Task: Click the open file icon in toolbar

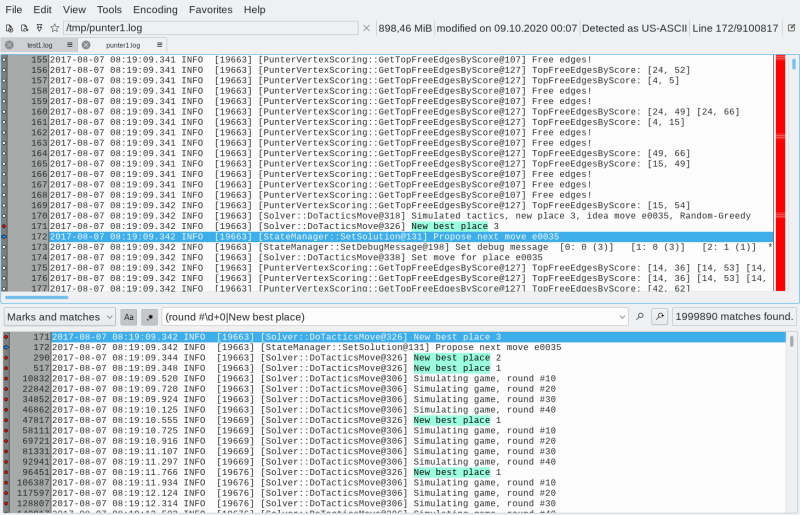Action: [8, 29]
